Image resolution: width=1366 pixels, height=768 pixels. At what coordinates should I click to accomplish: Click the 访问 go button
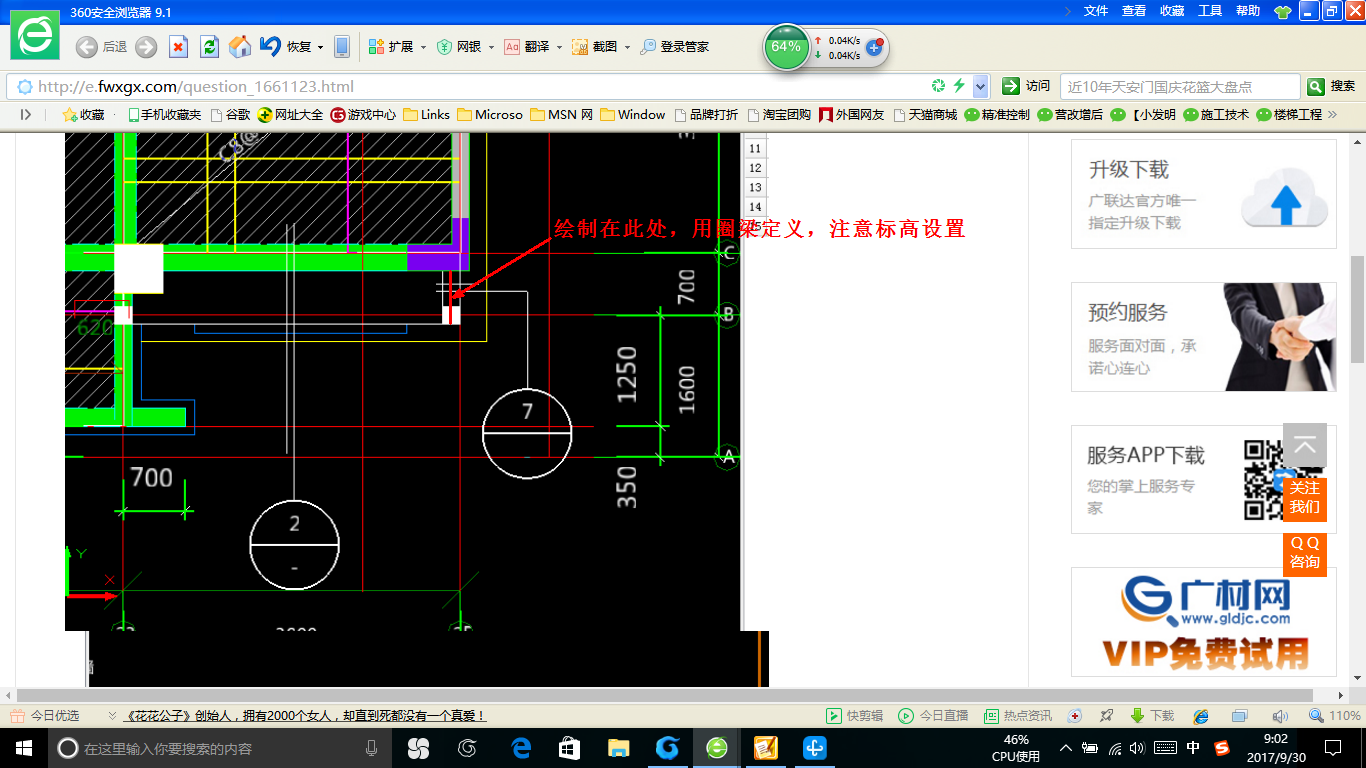point(1026,86)
